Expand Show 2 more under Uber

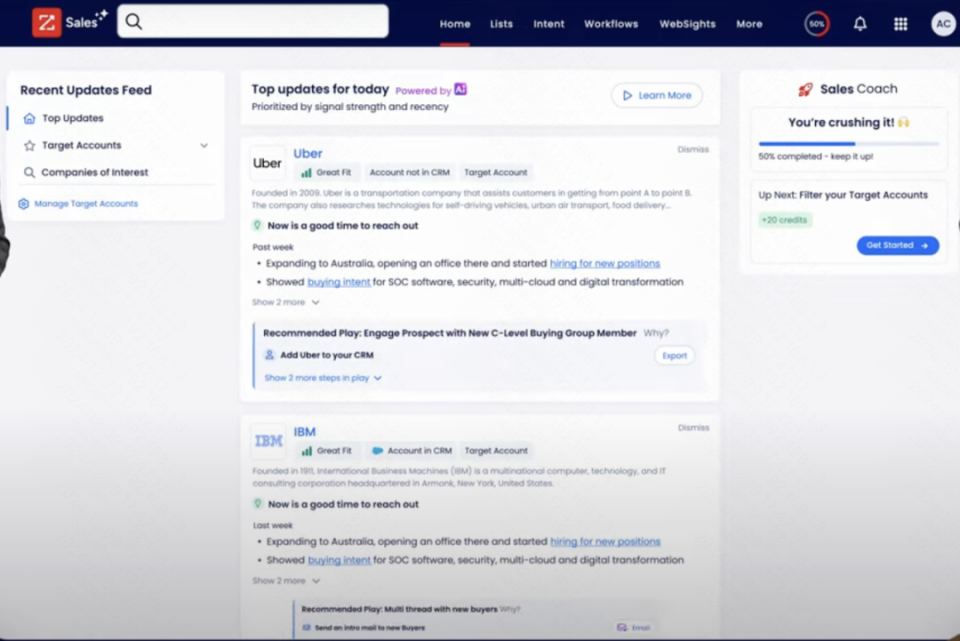(x=285, y=302)
